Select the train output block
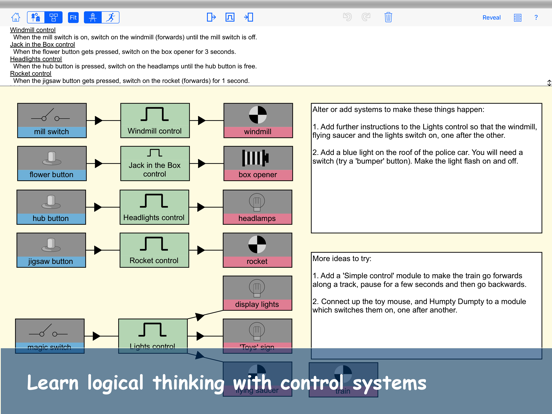 point(344,380)
